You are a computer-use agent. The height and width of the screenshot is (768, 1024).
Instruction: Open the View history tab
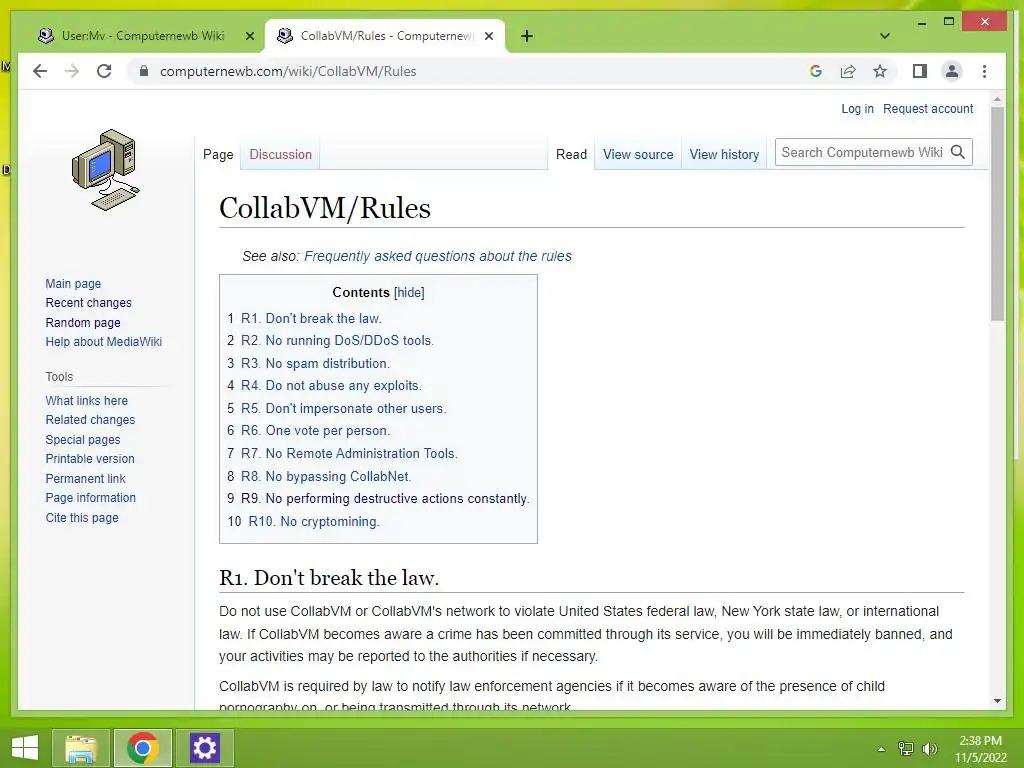pyautogui.click(x=724, y=154)
